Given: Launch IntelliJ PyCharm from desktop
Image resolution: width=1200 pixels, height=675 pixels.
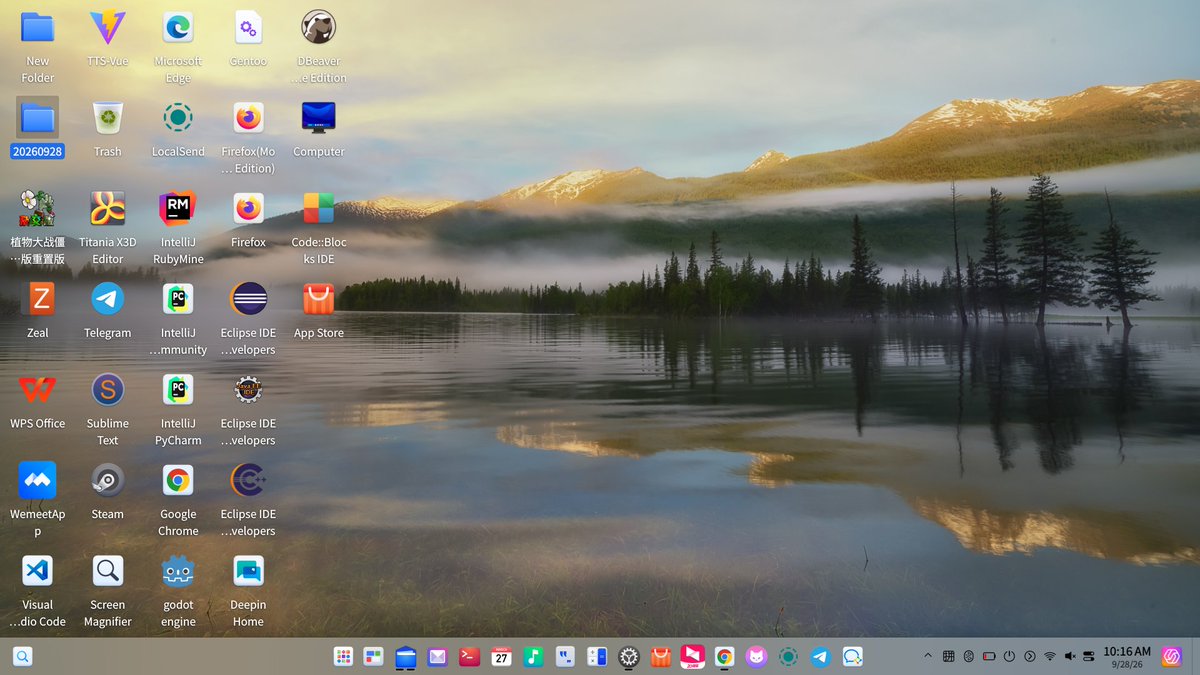Looking at the screenshot, I should (178, 390).
